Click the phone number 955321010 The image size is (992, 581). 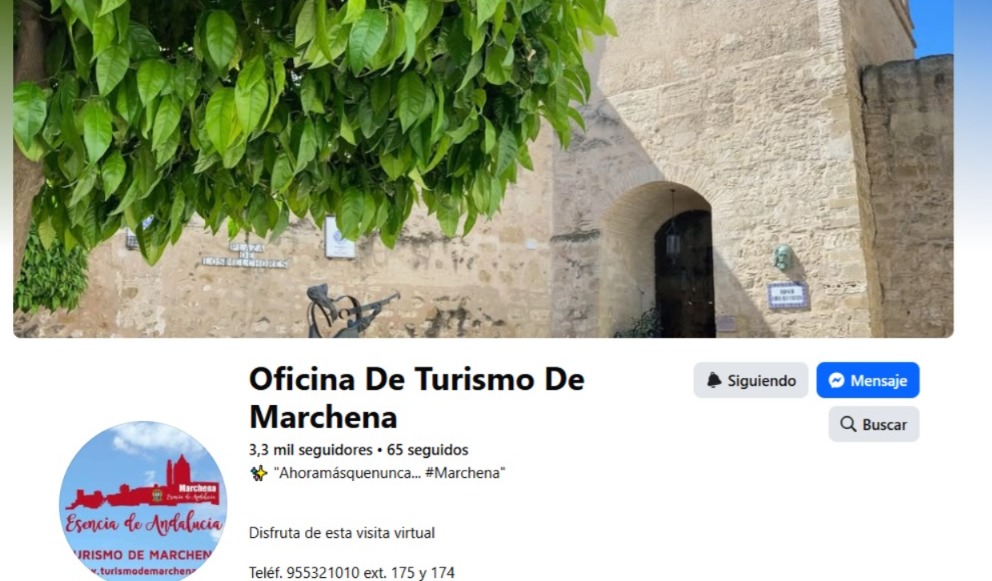[x=323, y=573]
